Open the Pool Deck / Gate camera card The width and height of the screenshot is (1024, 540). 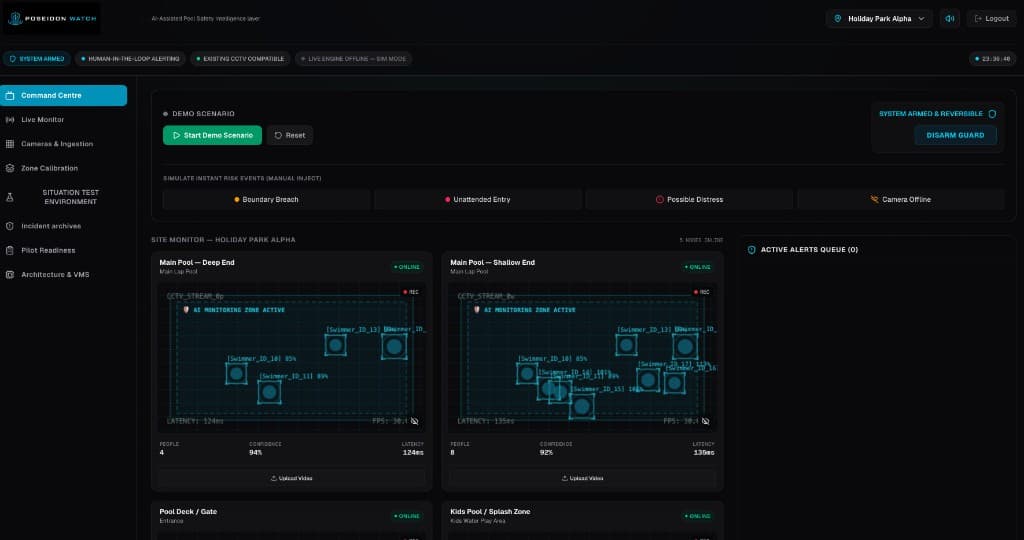click(292, 520)
